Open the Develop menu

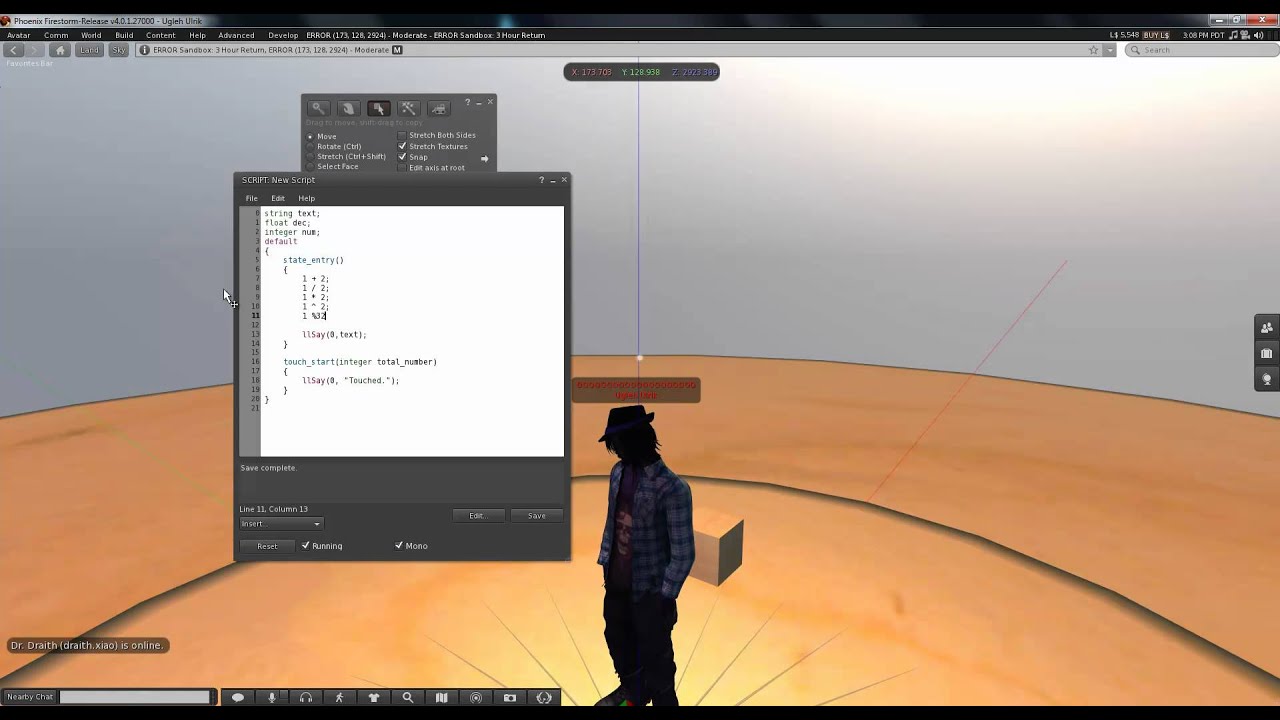[x=283, y=35]
